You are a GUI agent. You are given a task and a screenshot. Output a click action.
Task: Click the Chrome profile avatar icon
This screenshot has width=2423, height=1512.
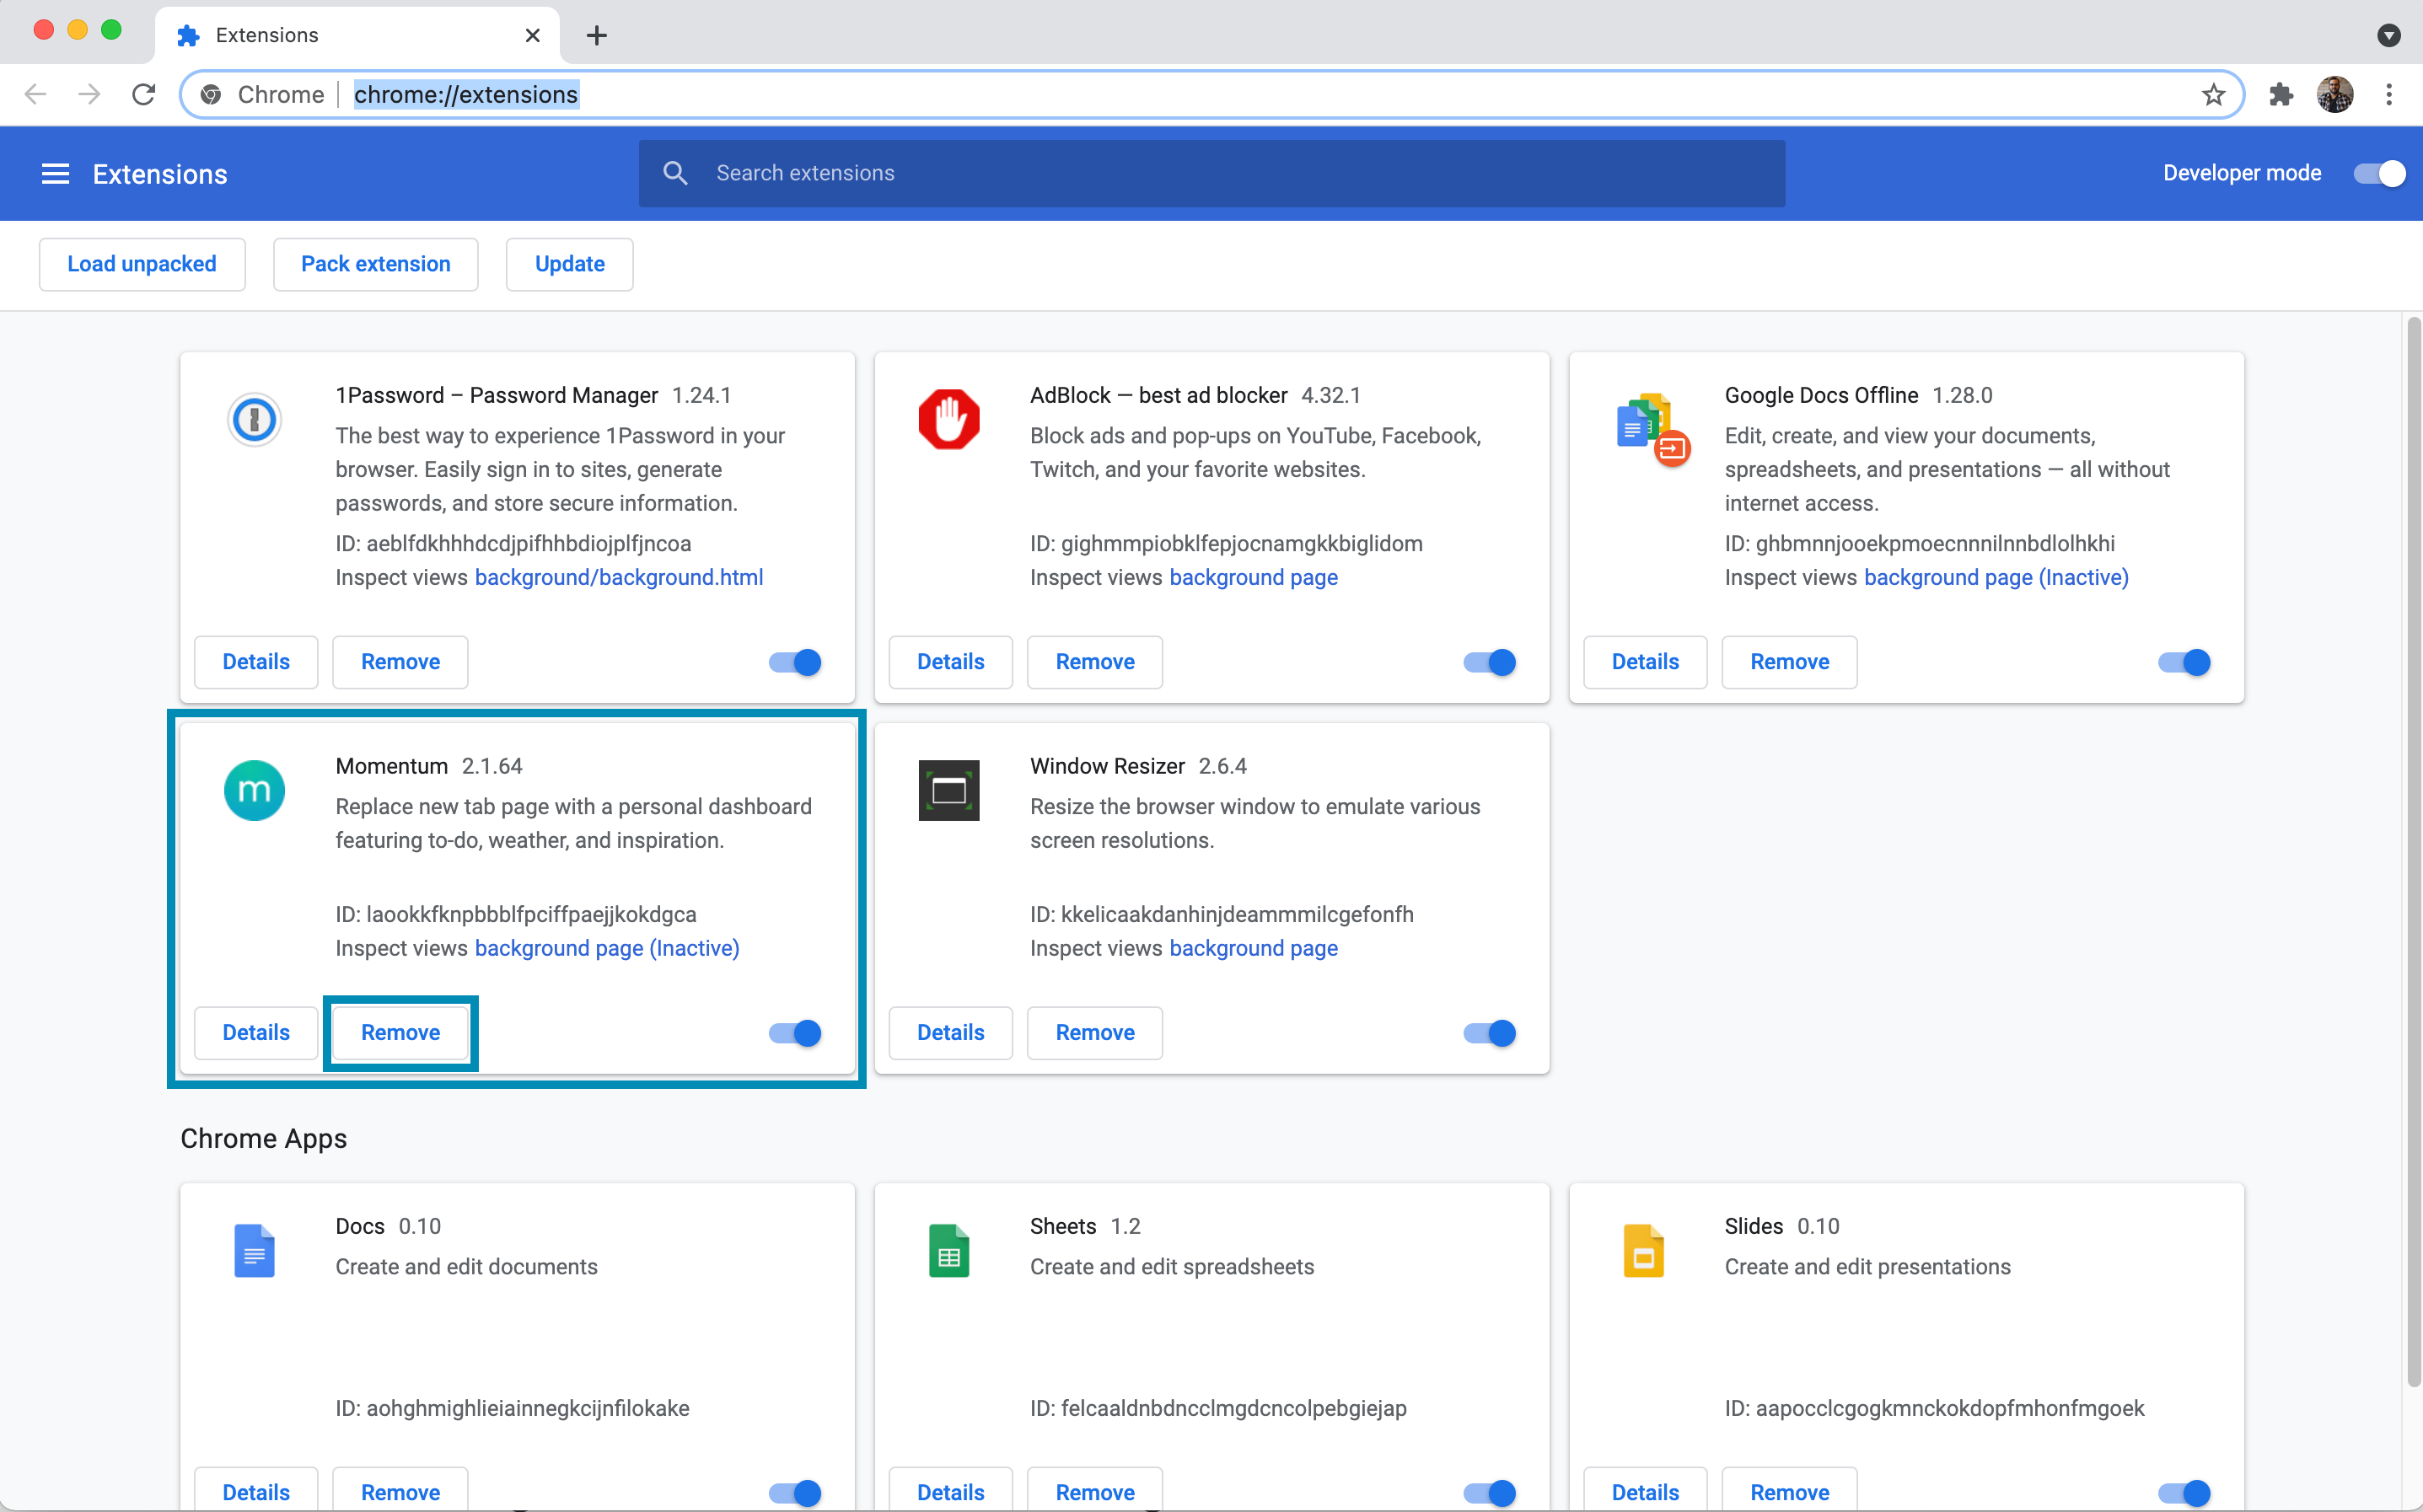2336,96
